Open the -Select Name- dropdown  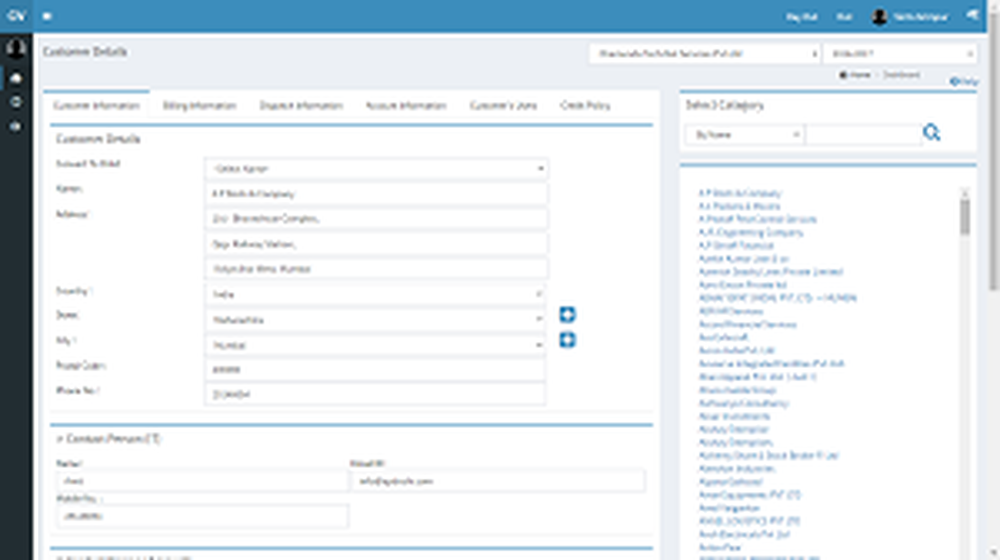(376, 168)
